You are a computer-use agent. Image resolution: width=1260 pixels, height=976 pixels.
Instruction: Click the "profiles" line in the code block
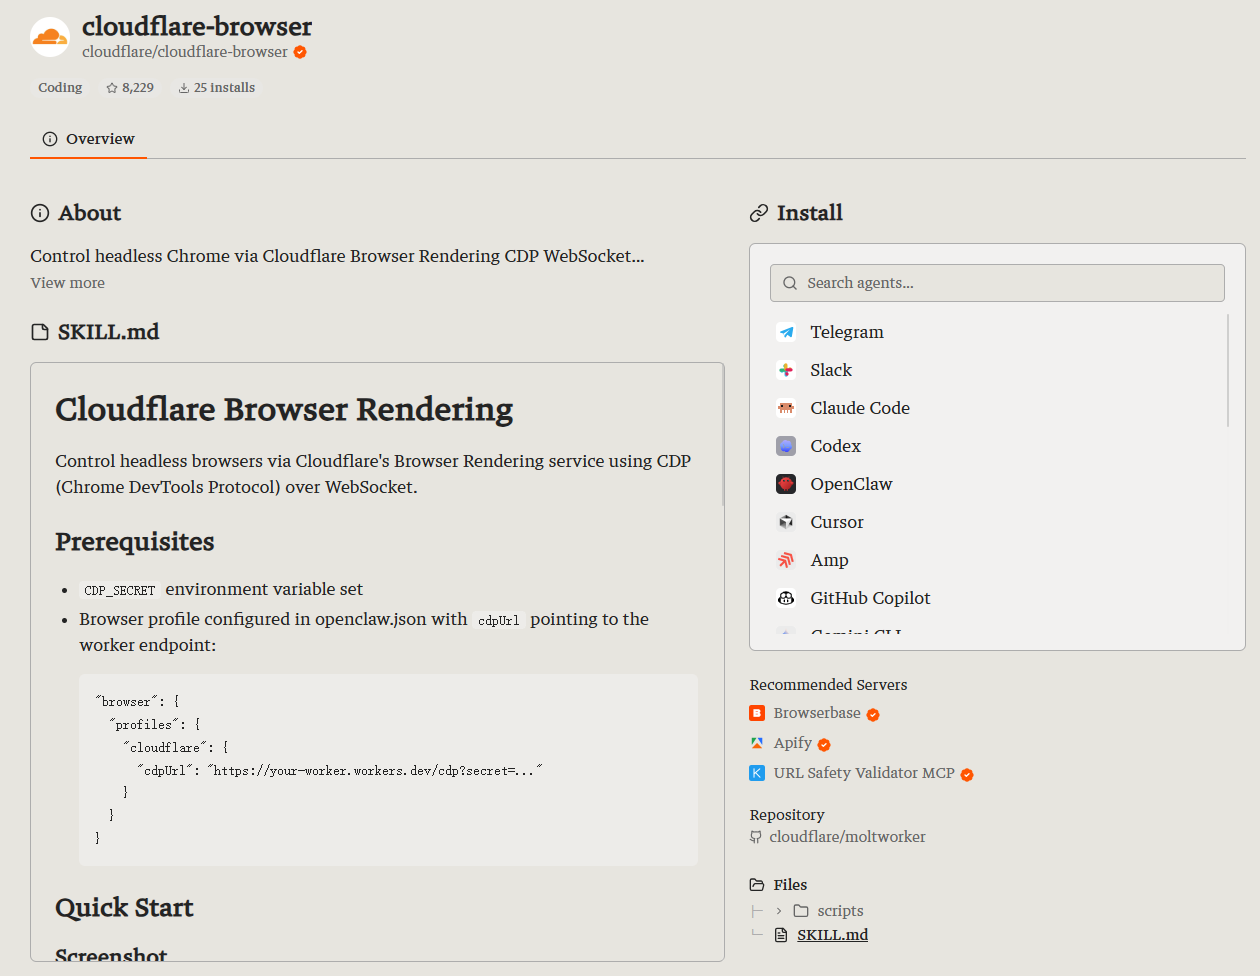(154, 724)
